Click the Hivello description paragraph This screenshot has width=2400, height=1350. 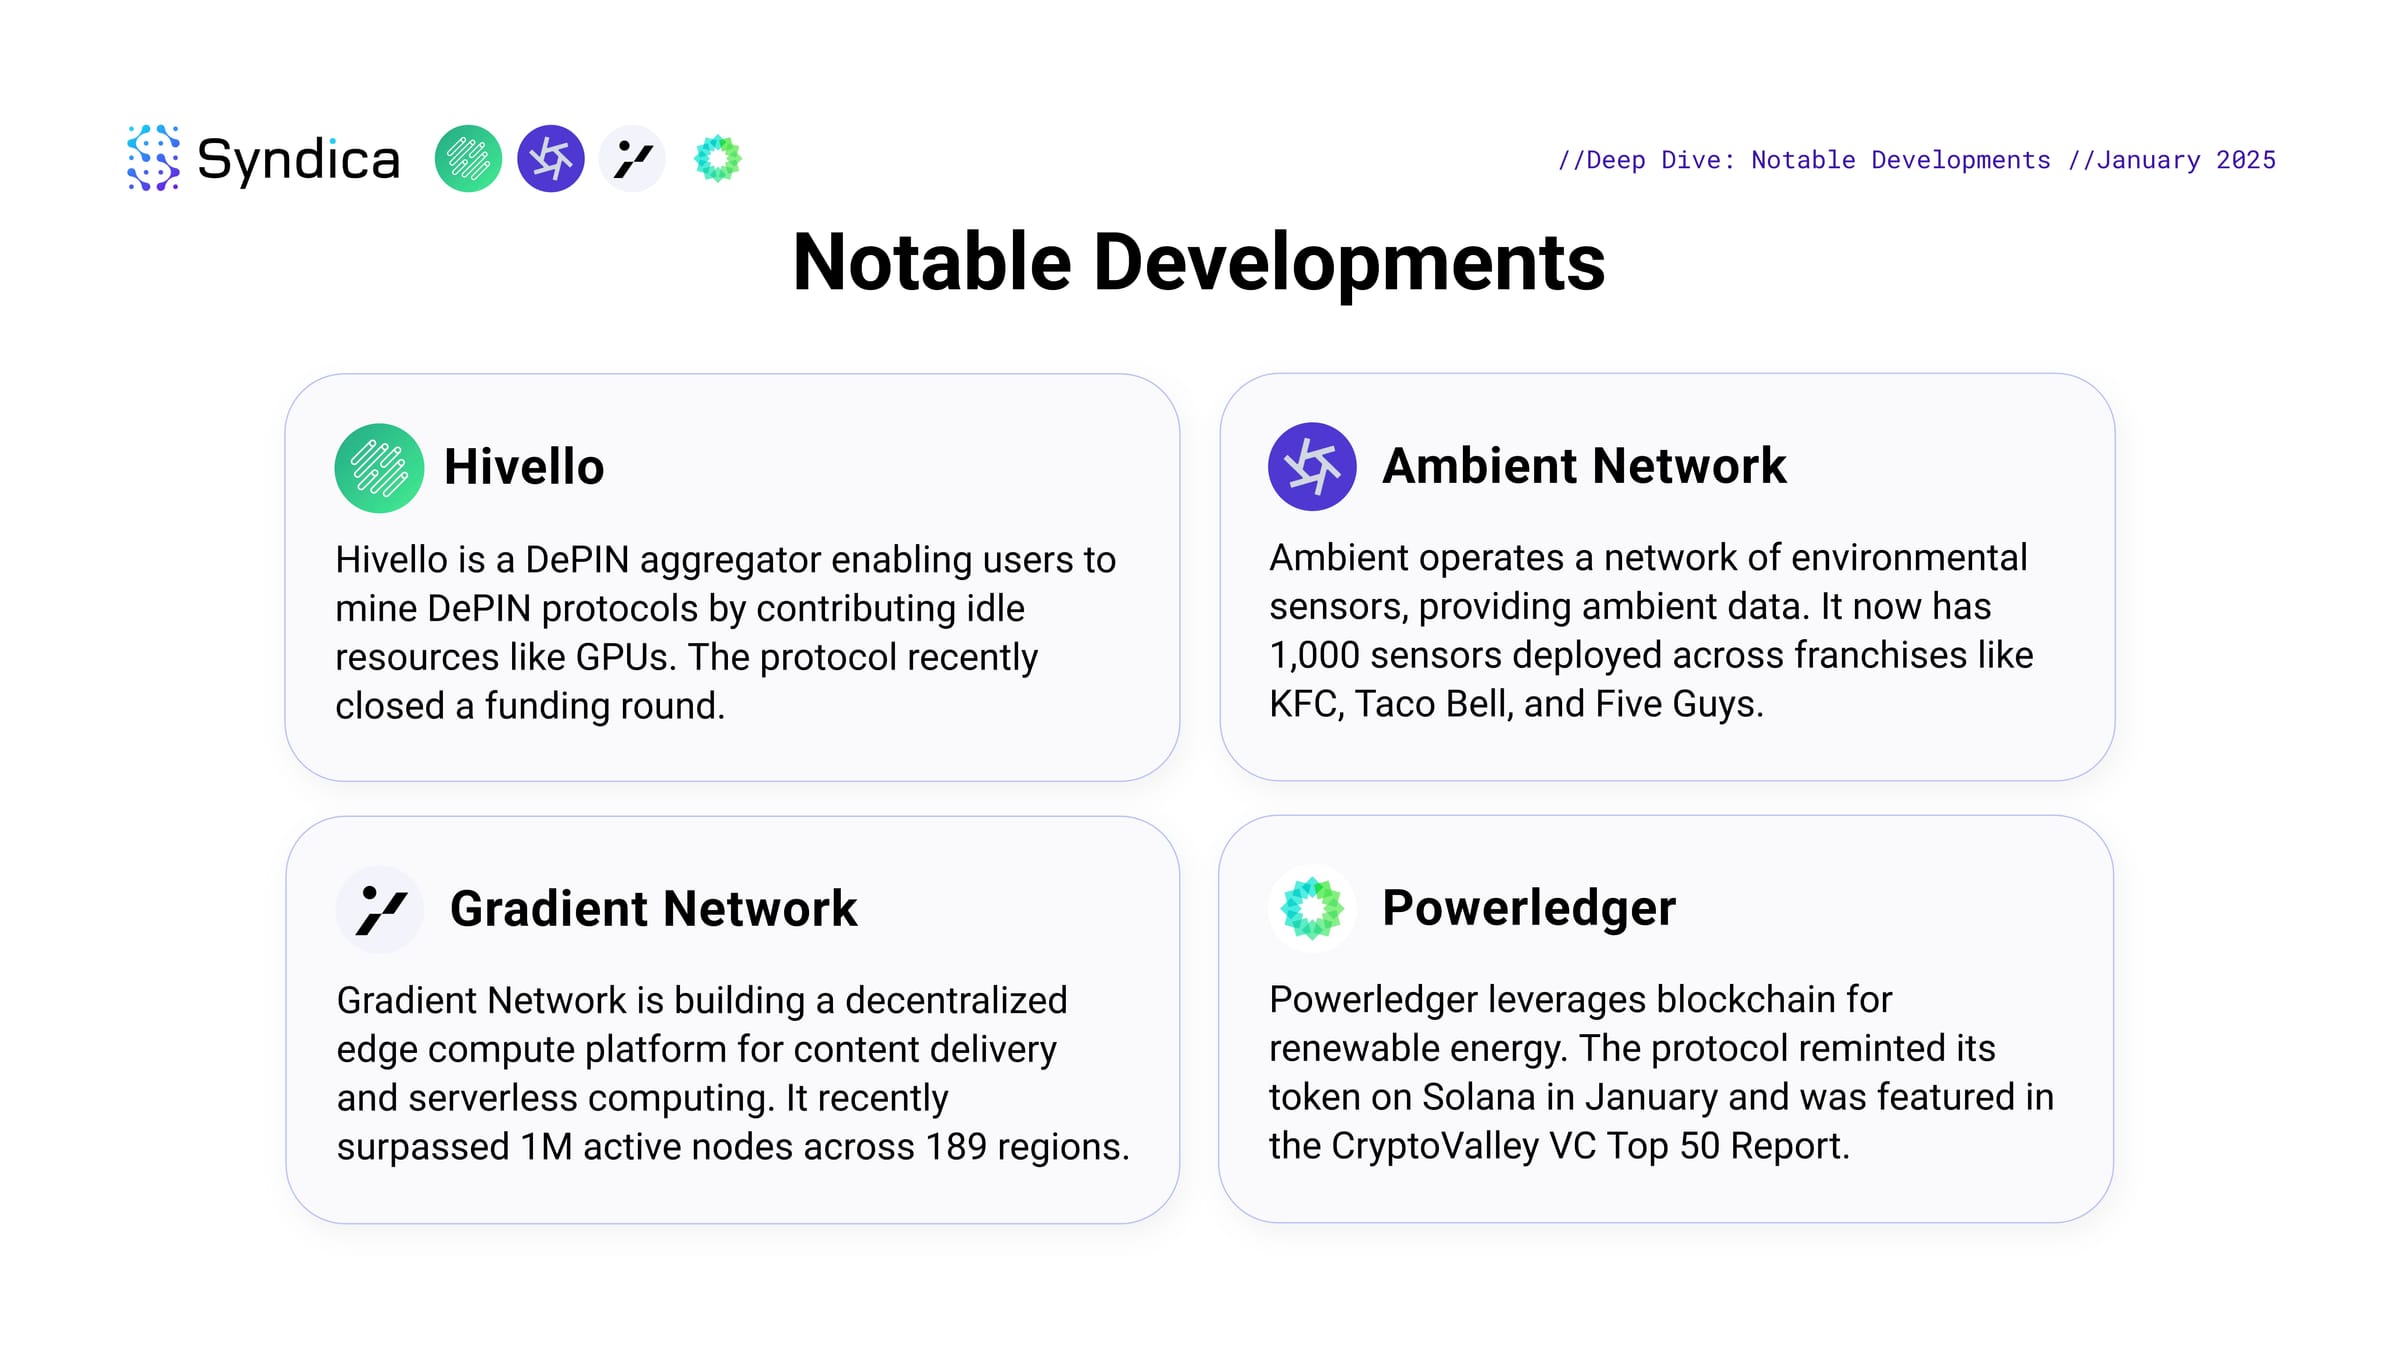[725, 632]
